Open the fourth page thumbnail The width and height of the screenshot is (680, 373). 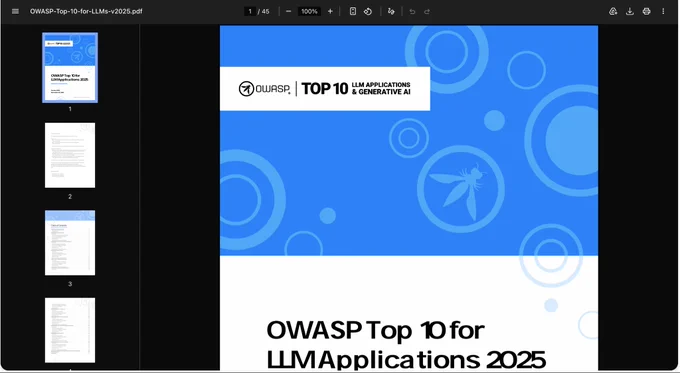tap(70, 330)
